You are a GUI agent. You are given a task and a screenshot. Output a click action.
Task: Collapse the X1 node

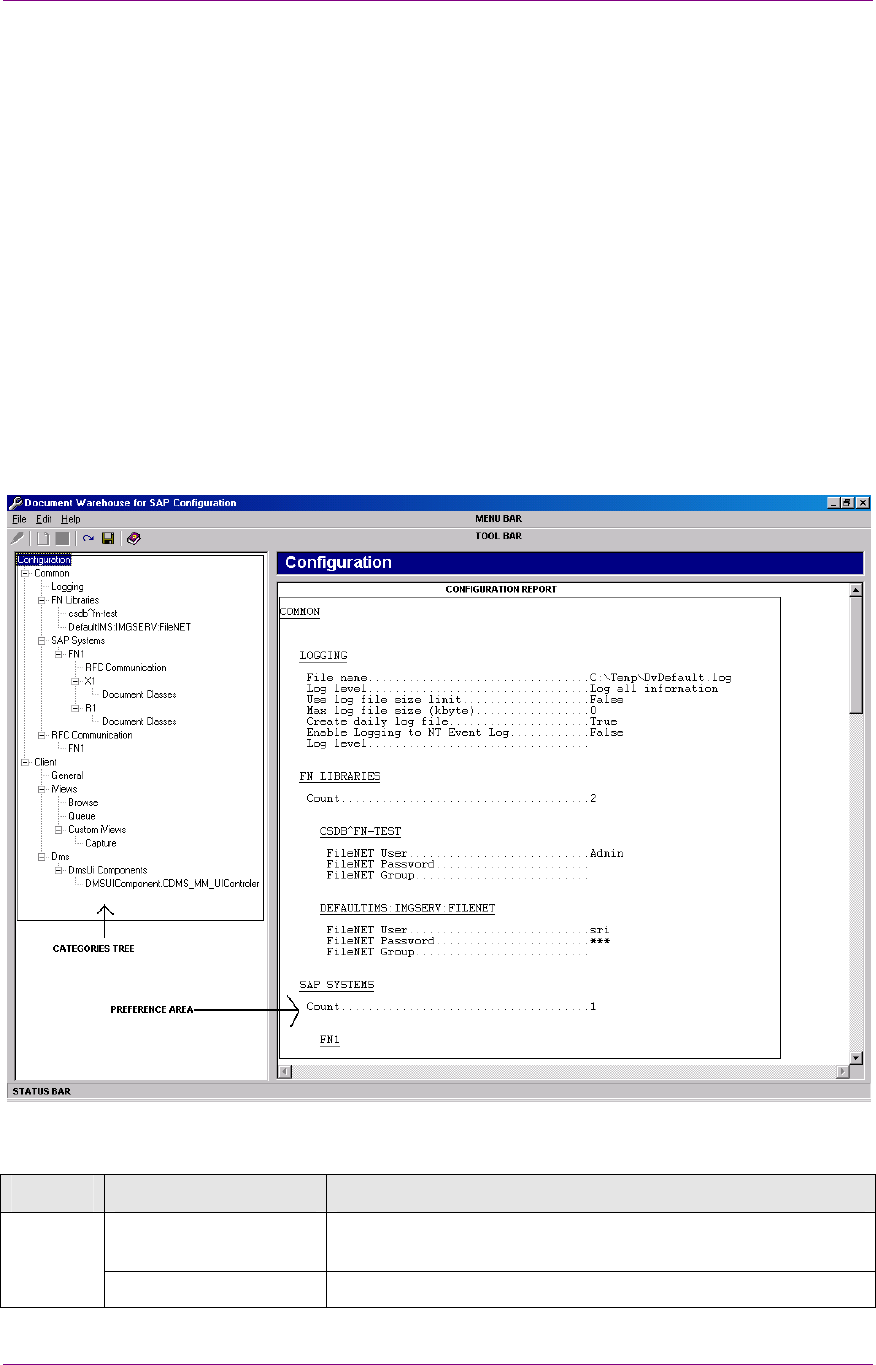pos(76,680)
